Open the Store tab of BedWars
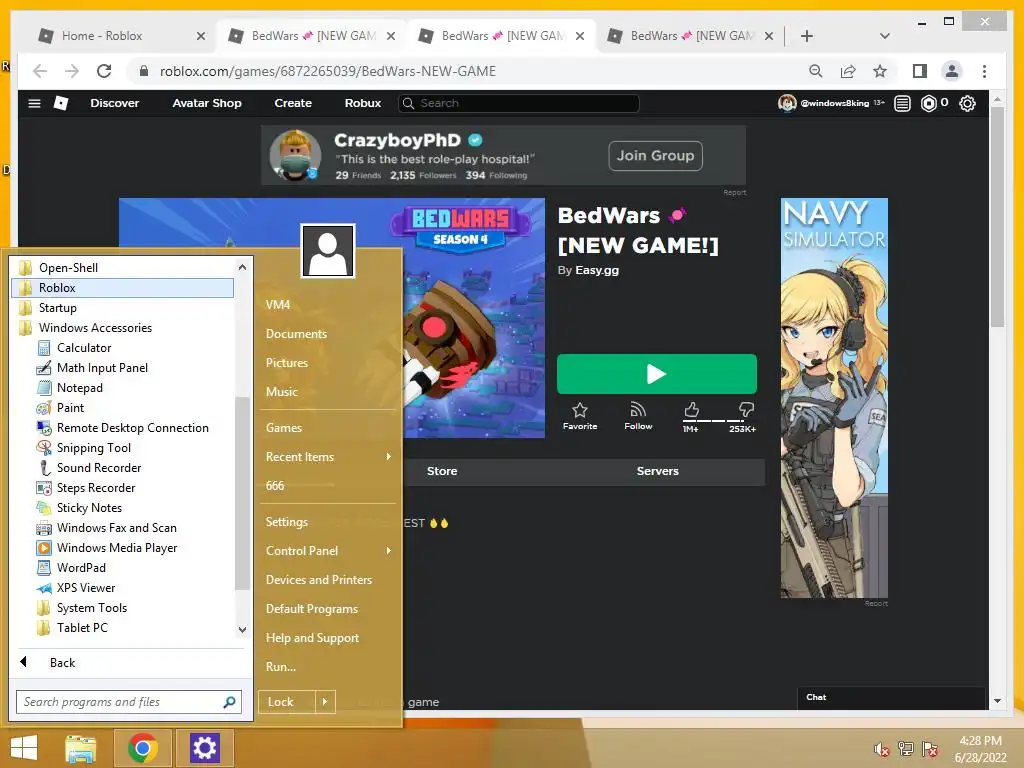Image resolution: width=1024 pixels, height=768 pixels. (x=442, y=471)
